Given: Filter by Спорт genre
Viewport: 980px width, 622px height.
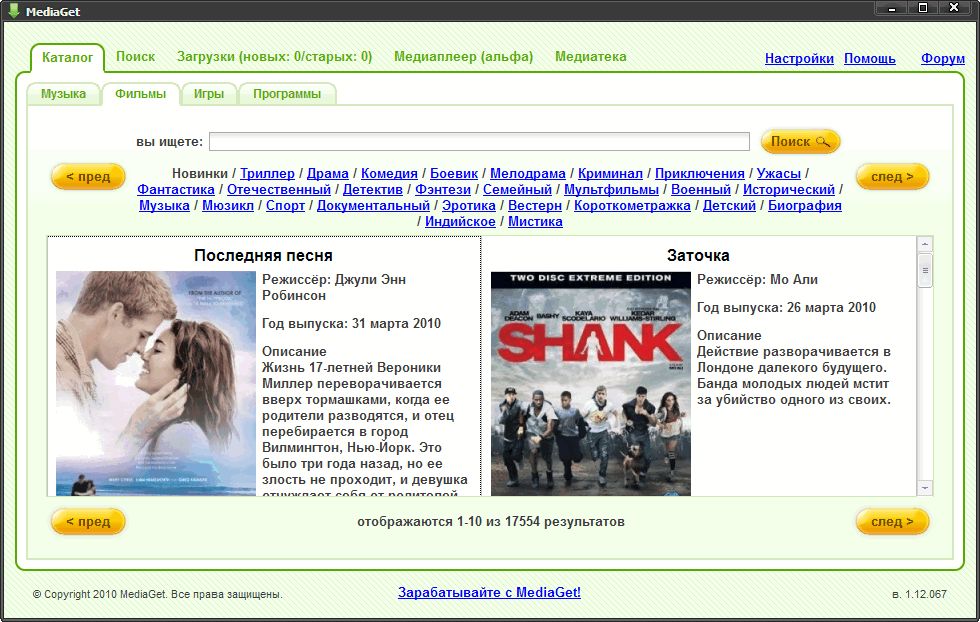Looking at the screenshot, I should [286, 206].
